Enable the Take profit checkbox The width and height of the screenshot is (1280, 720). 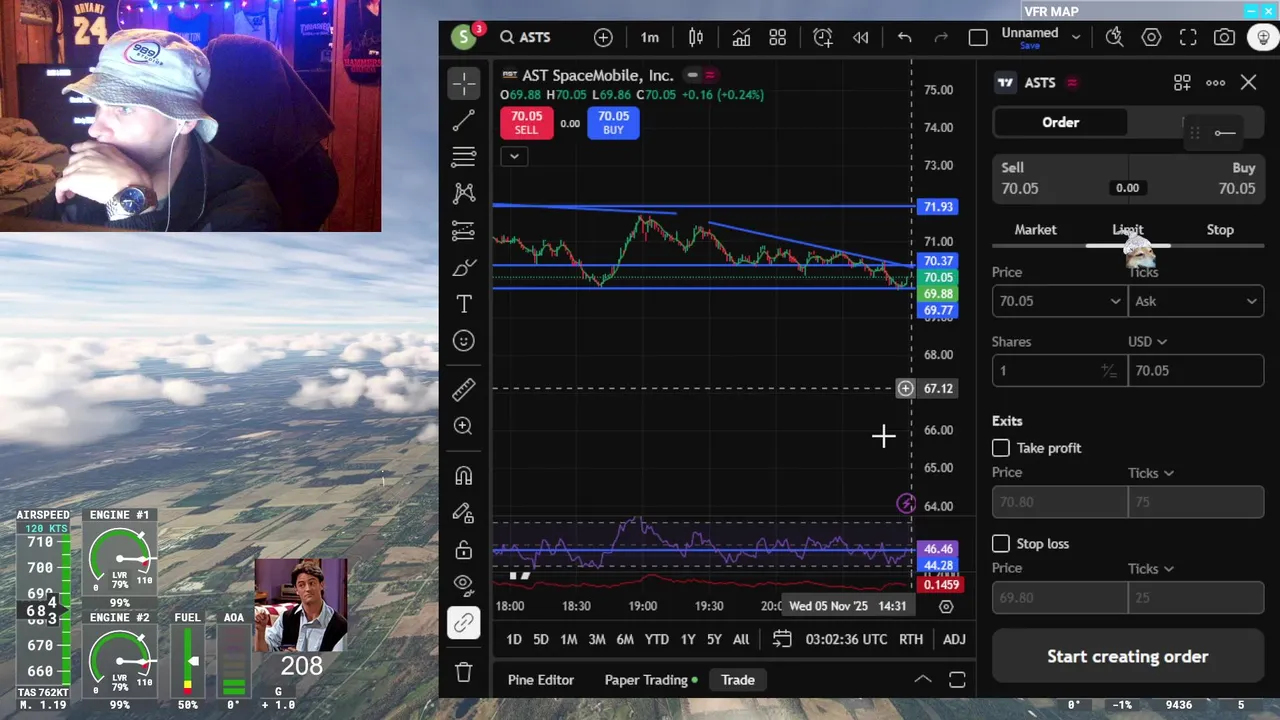[1001, 448]
